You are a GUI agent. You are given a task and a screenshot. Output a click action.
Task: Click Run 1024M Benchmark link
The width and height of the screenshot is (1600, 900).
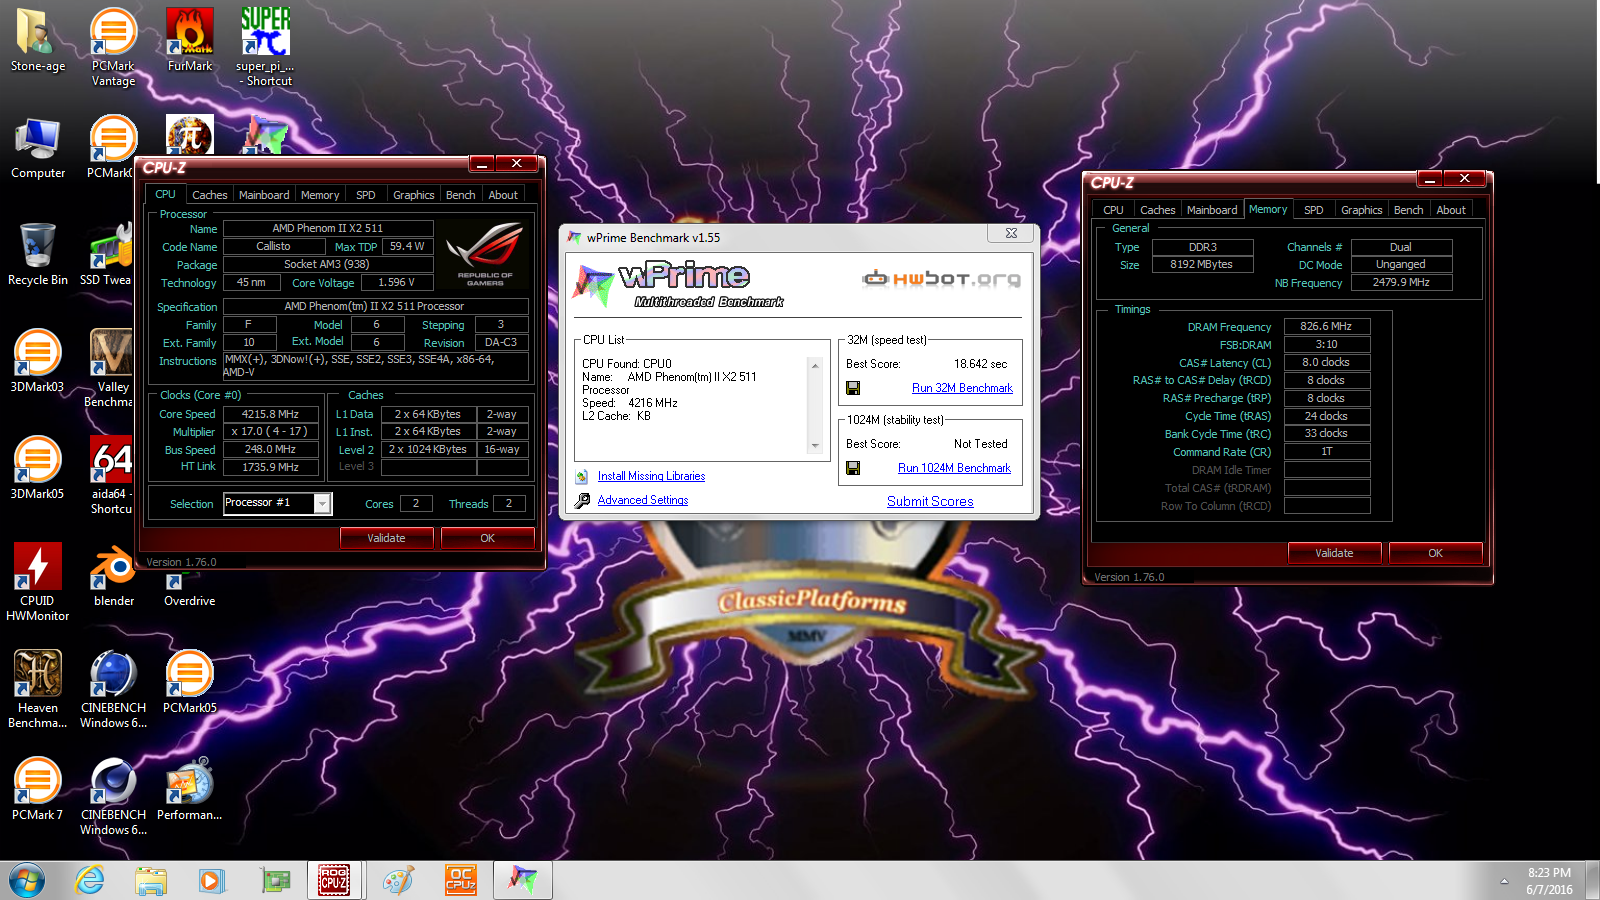(954, 468)
